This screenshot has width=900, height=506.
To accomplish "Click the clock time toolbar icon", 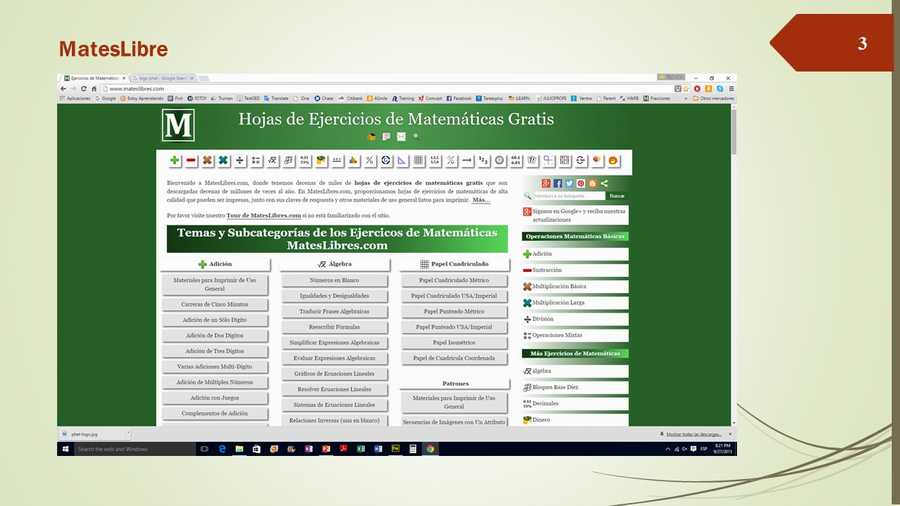I will [x=500, y=161].
